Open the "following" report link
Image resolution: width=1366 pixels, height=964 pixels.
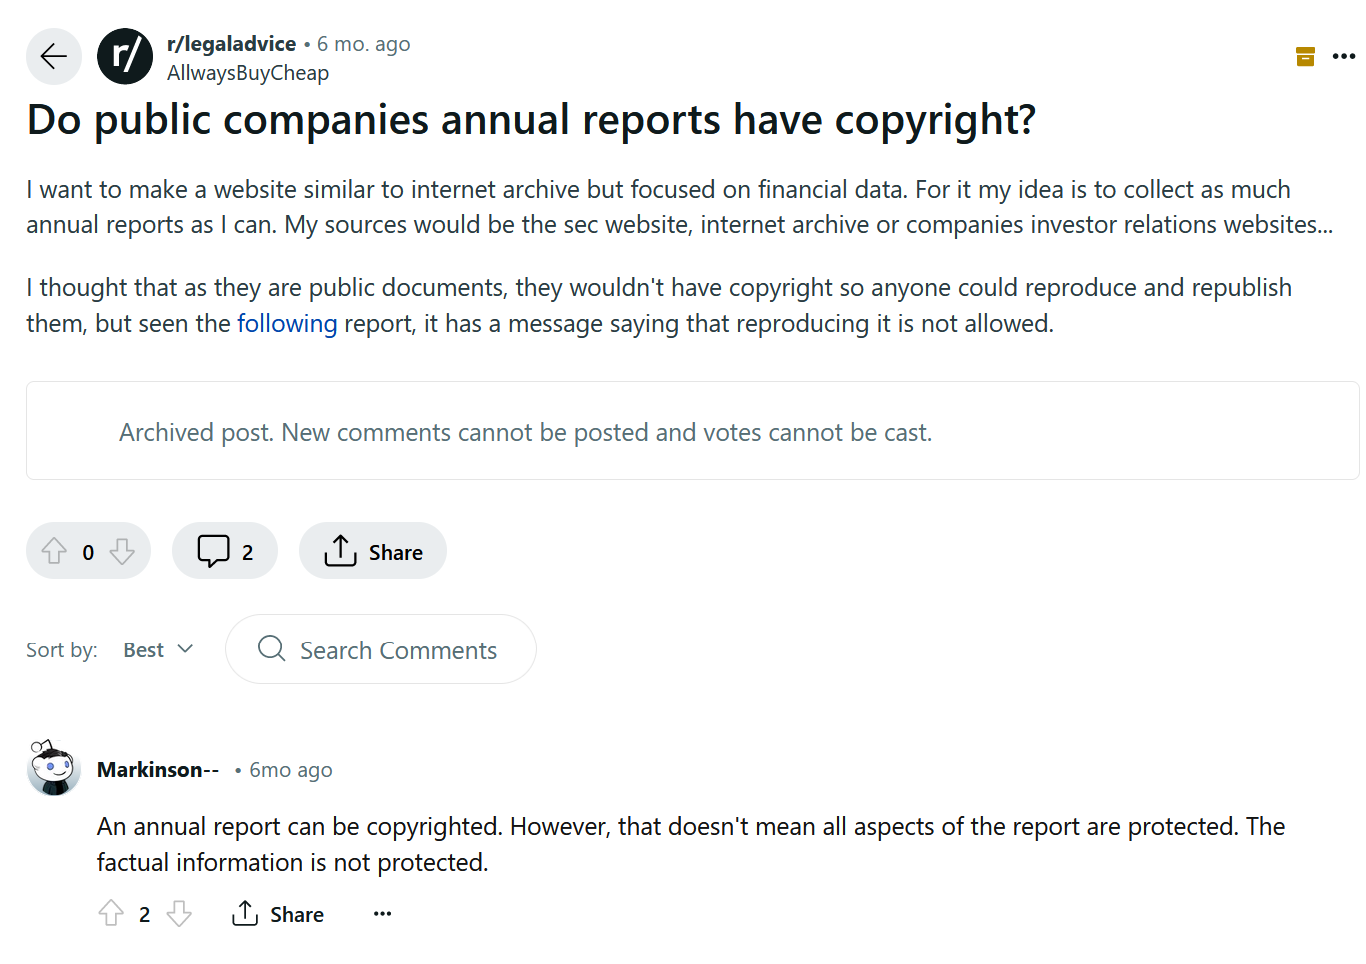tap(287, 324)
